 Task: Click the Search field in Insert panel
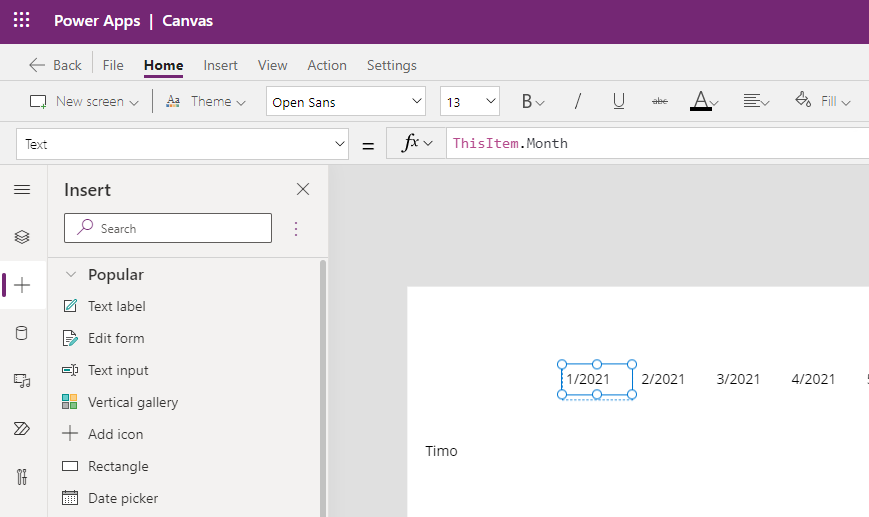(168, 229)
